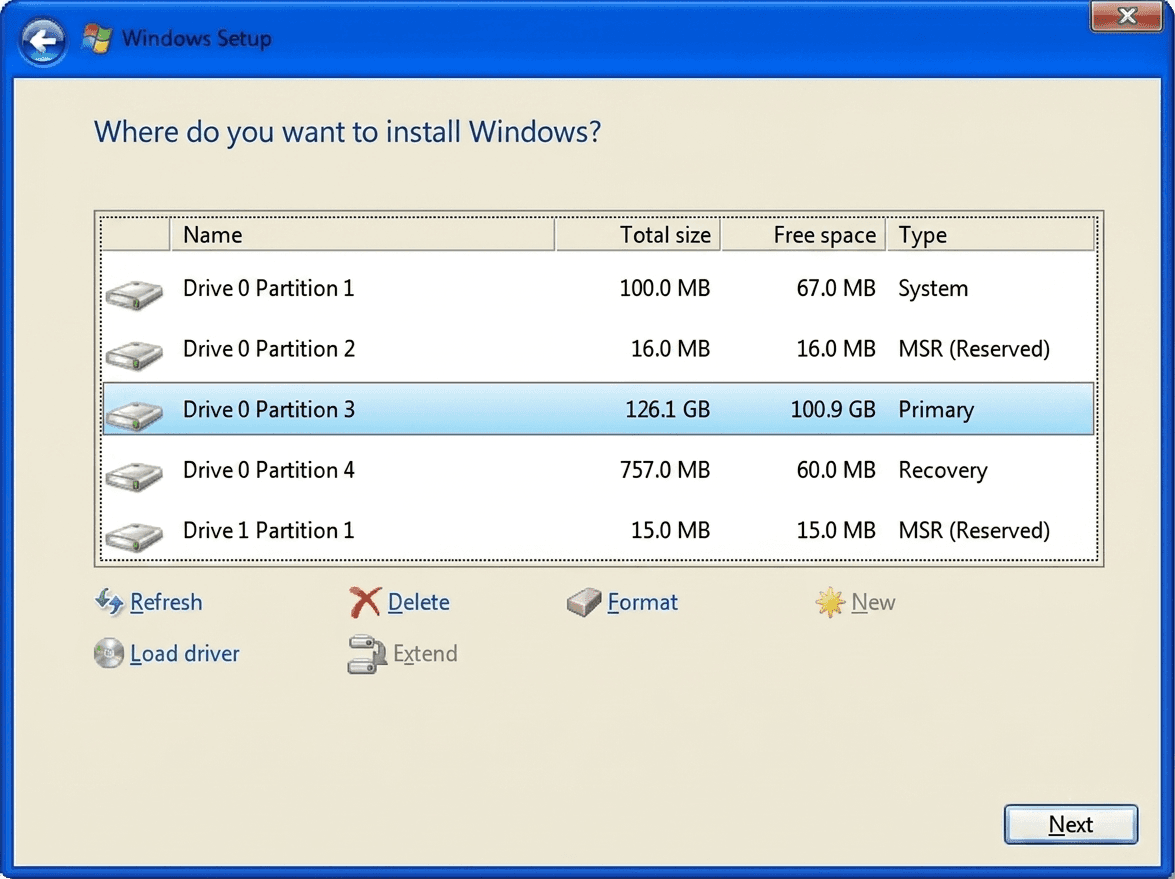
Task: Select the Drive 0 Partition 4 row
Action: pos(598,470)
